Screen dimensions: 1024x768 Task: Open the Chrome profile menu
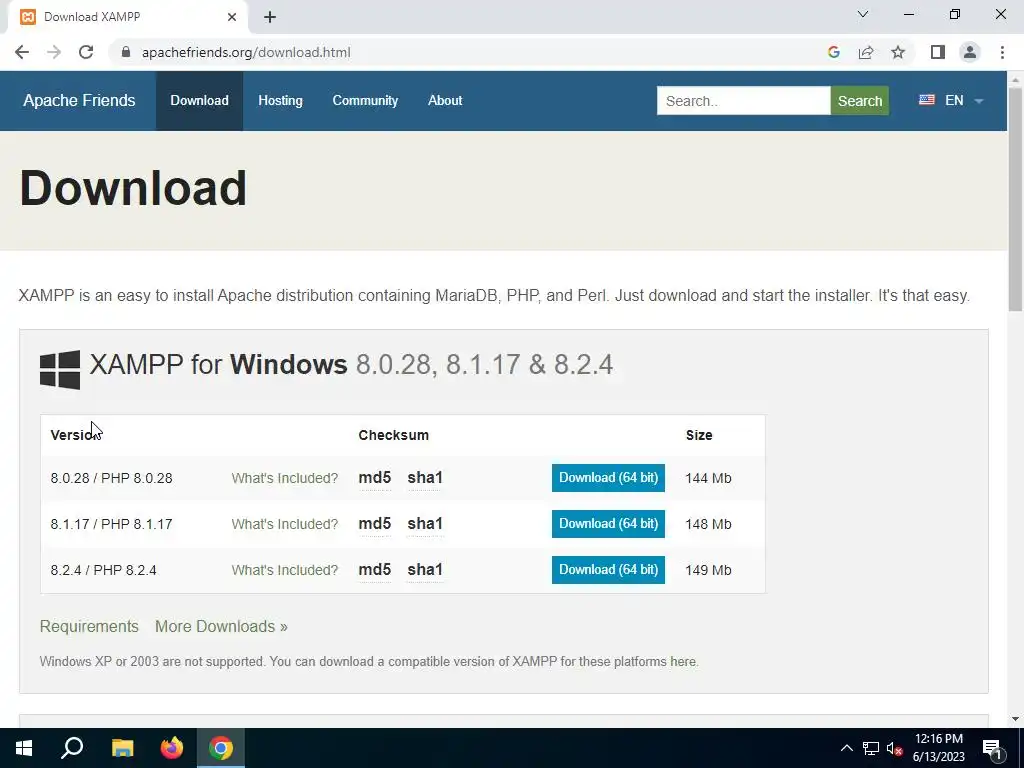tap(970, 52)
